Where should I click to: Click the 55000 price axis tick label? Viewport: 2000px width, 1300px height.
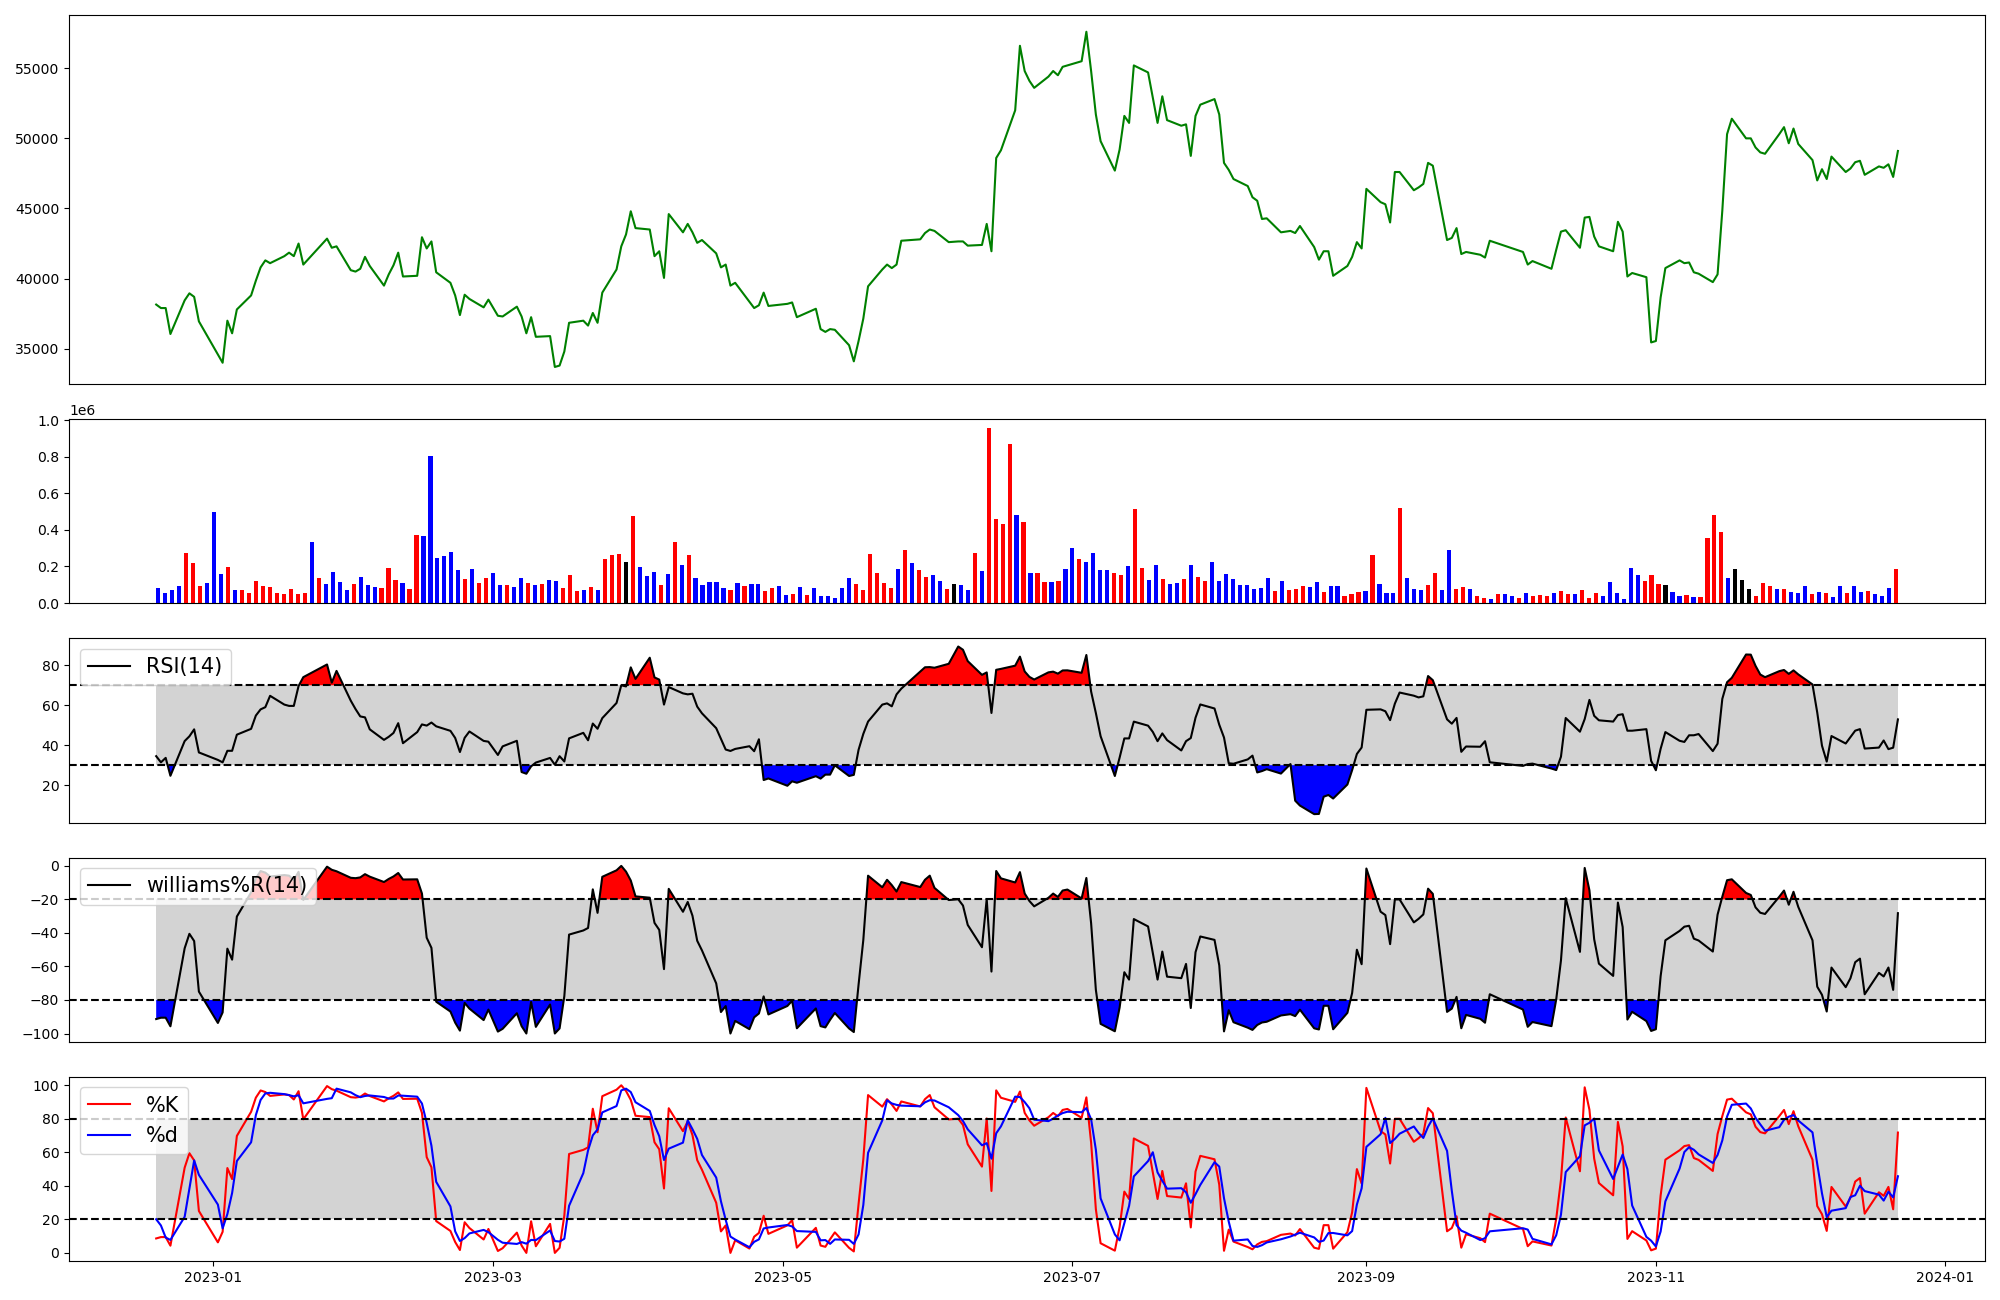pyautogui.click(x=37, y=69)
